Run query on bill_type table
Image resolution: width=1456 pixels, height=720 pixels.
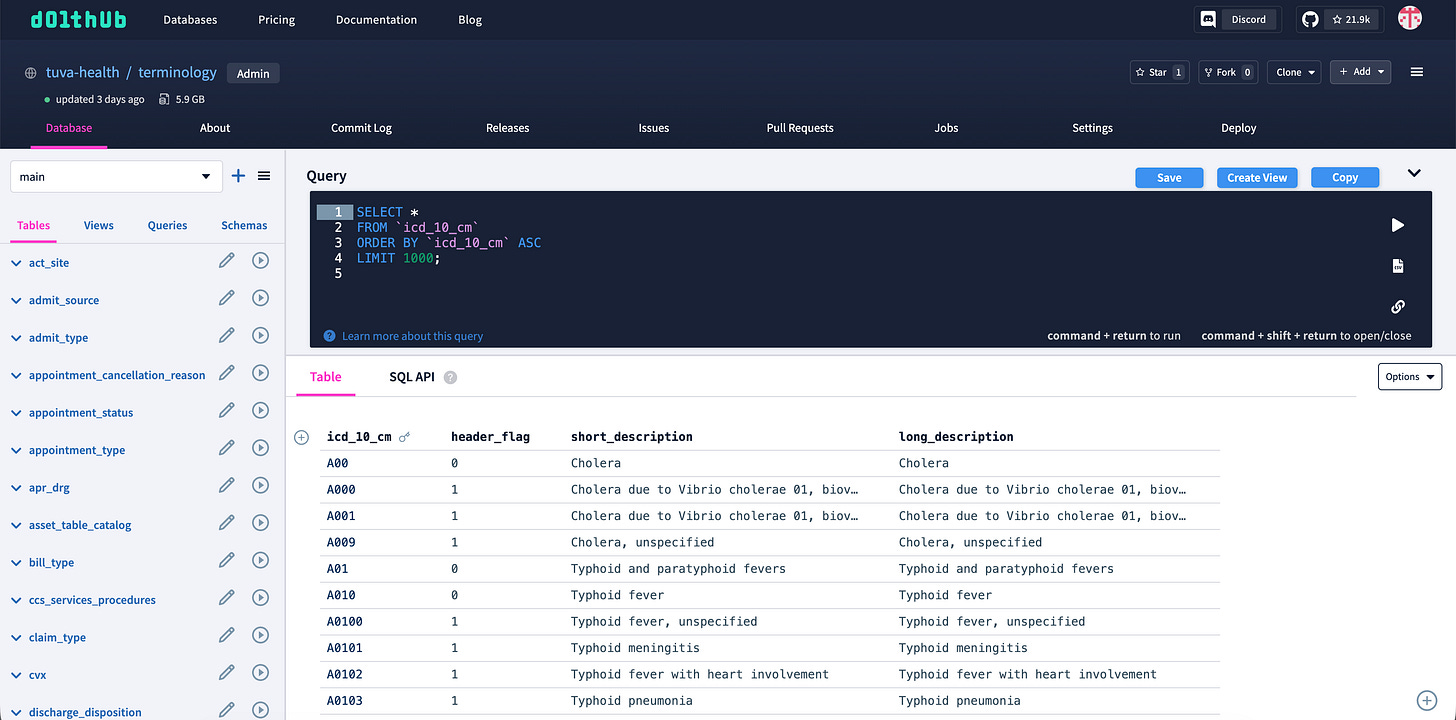(x=260, y=561)
